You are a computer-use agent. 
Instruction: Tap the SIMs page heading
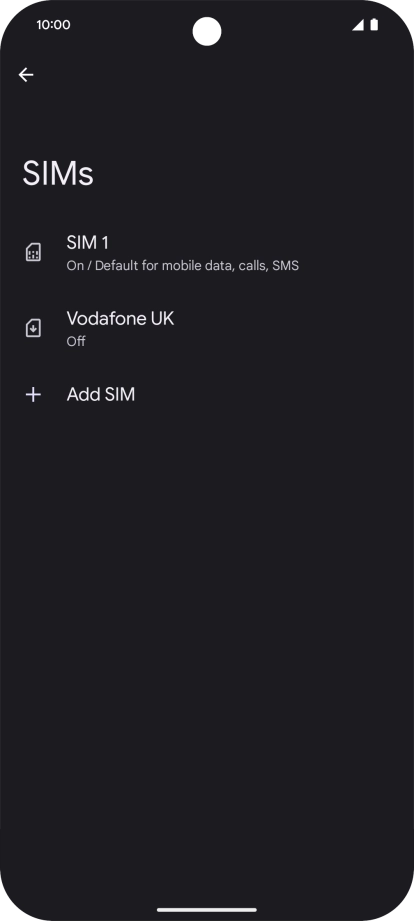[58, 174]
